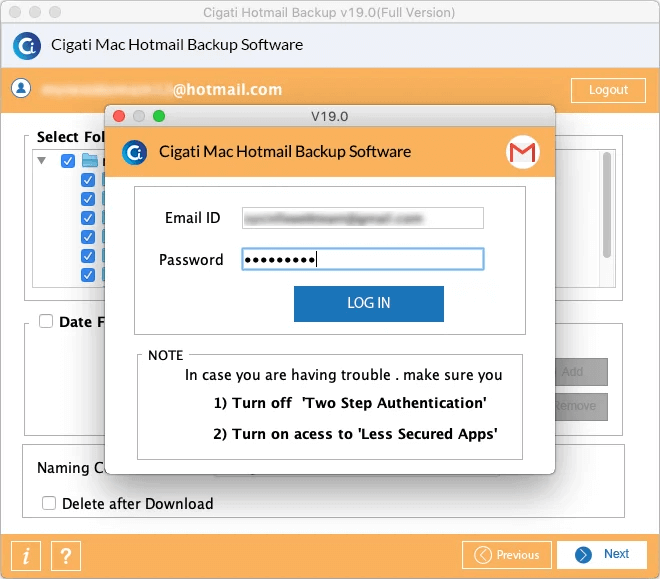Click the hotmail.com account address
Viewport: 660px width, 579px height.
pyautogui.click(x=162, y=90)
